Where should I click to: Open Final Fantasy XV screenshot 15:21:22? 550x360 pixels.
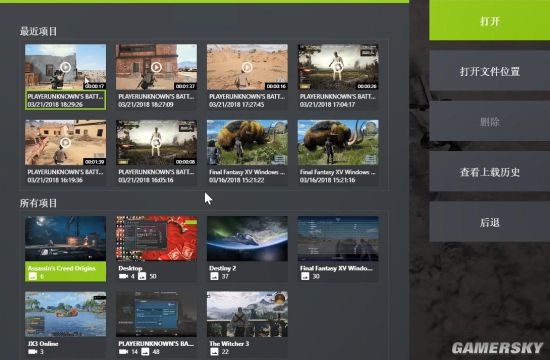[x=247, y=142]
